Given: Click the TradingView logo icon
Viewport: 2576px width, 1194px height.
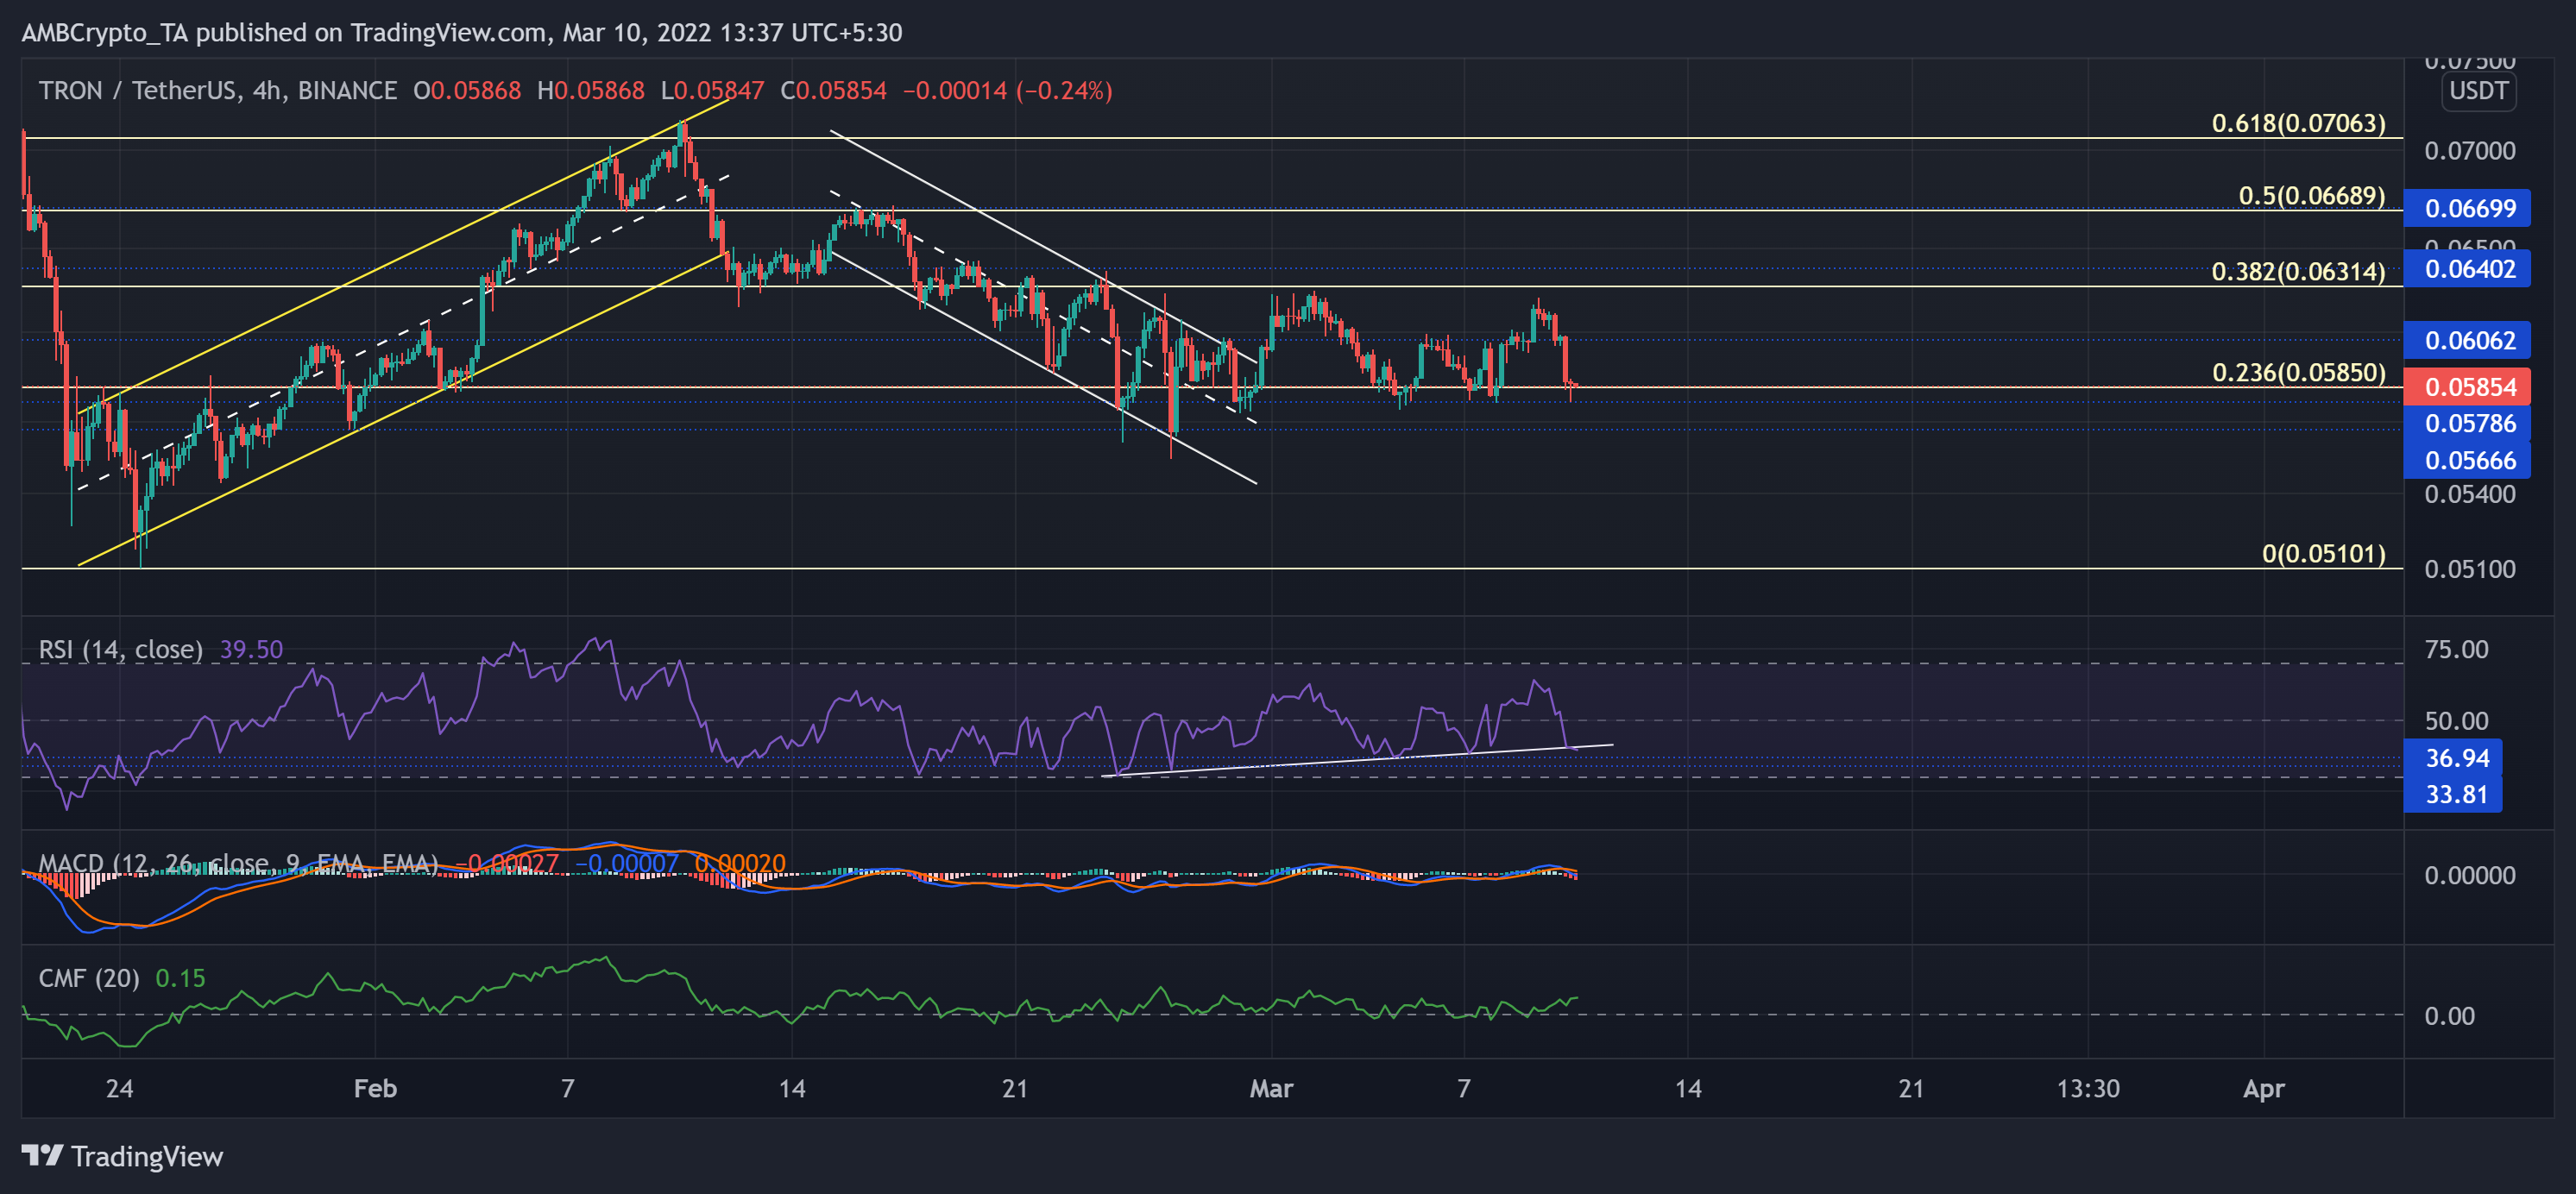Looking at the screenshot, I should [x=42, y=1156].
